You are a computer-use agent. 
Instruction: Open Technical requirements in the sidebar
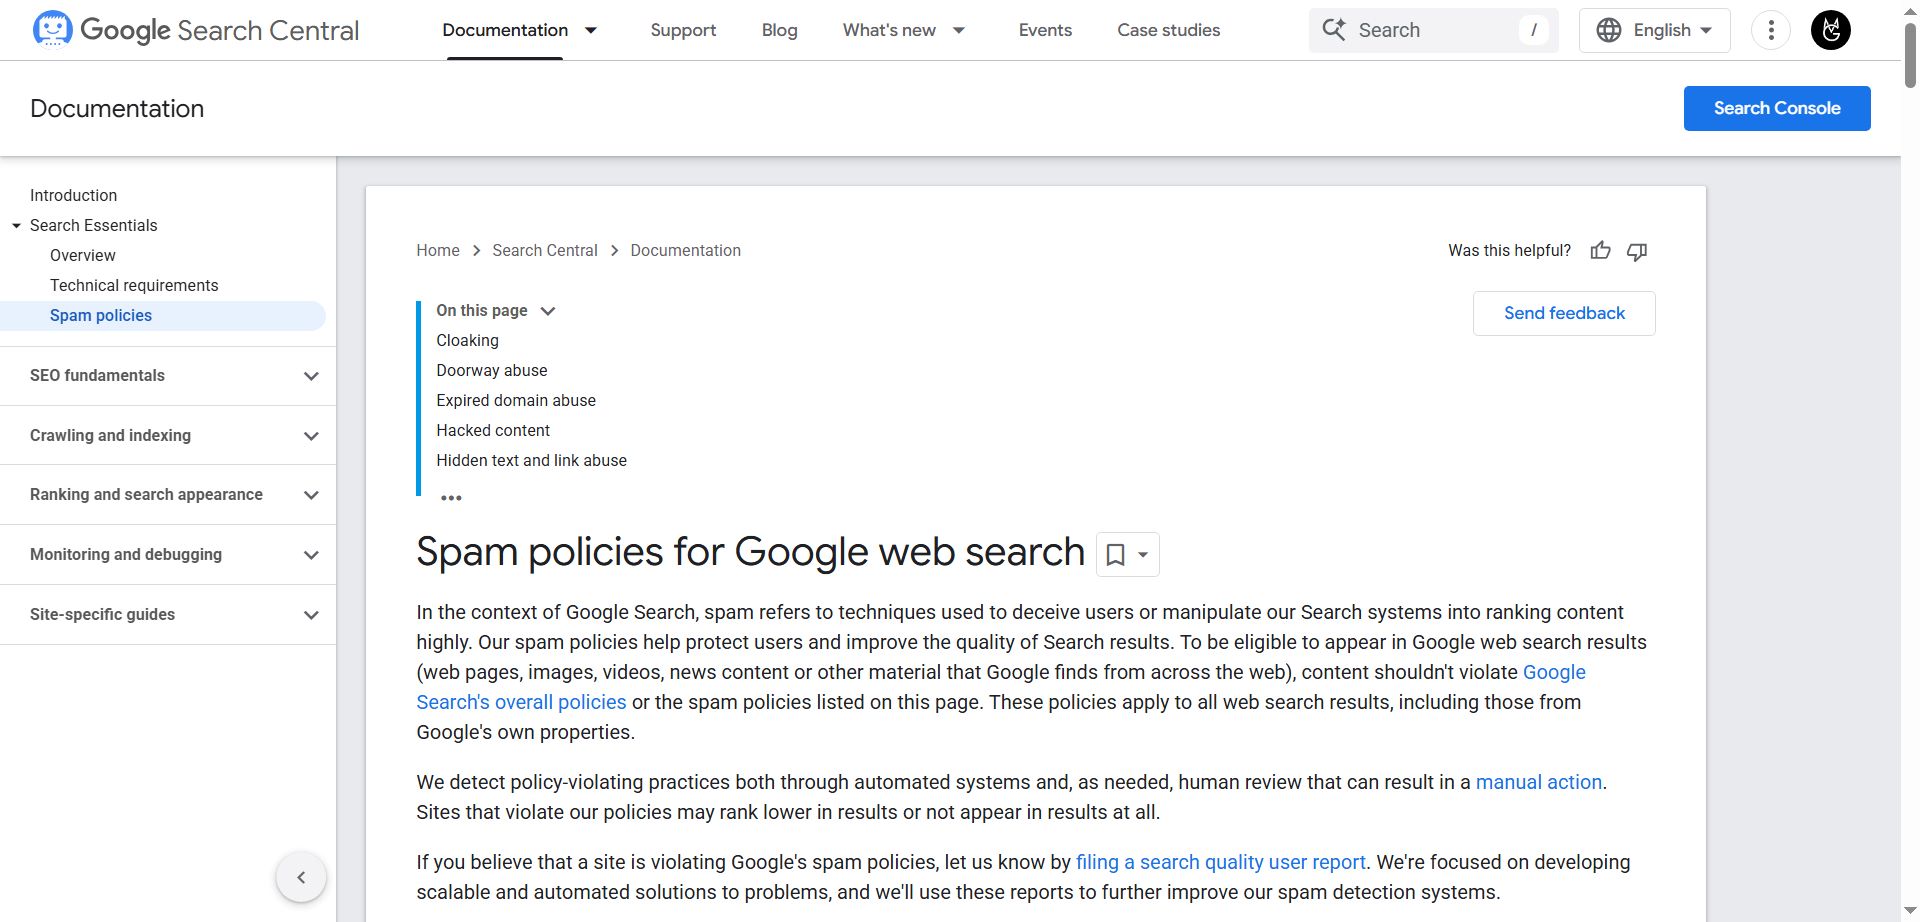[134, 285]
